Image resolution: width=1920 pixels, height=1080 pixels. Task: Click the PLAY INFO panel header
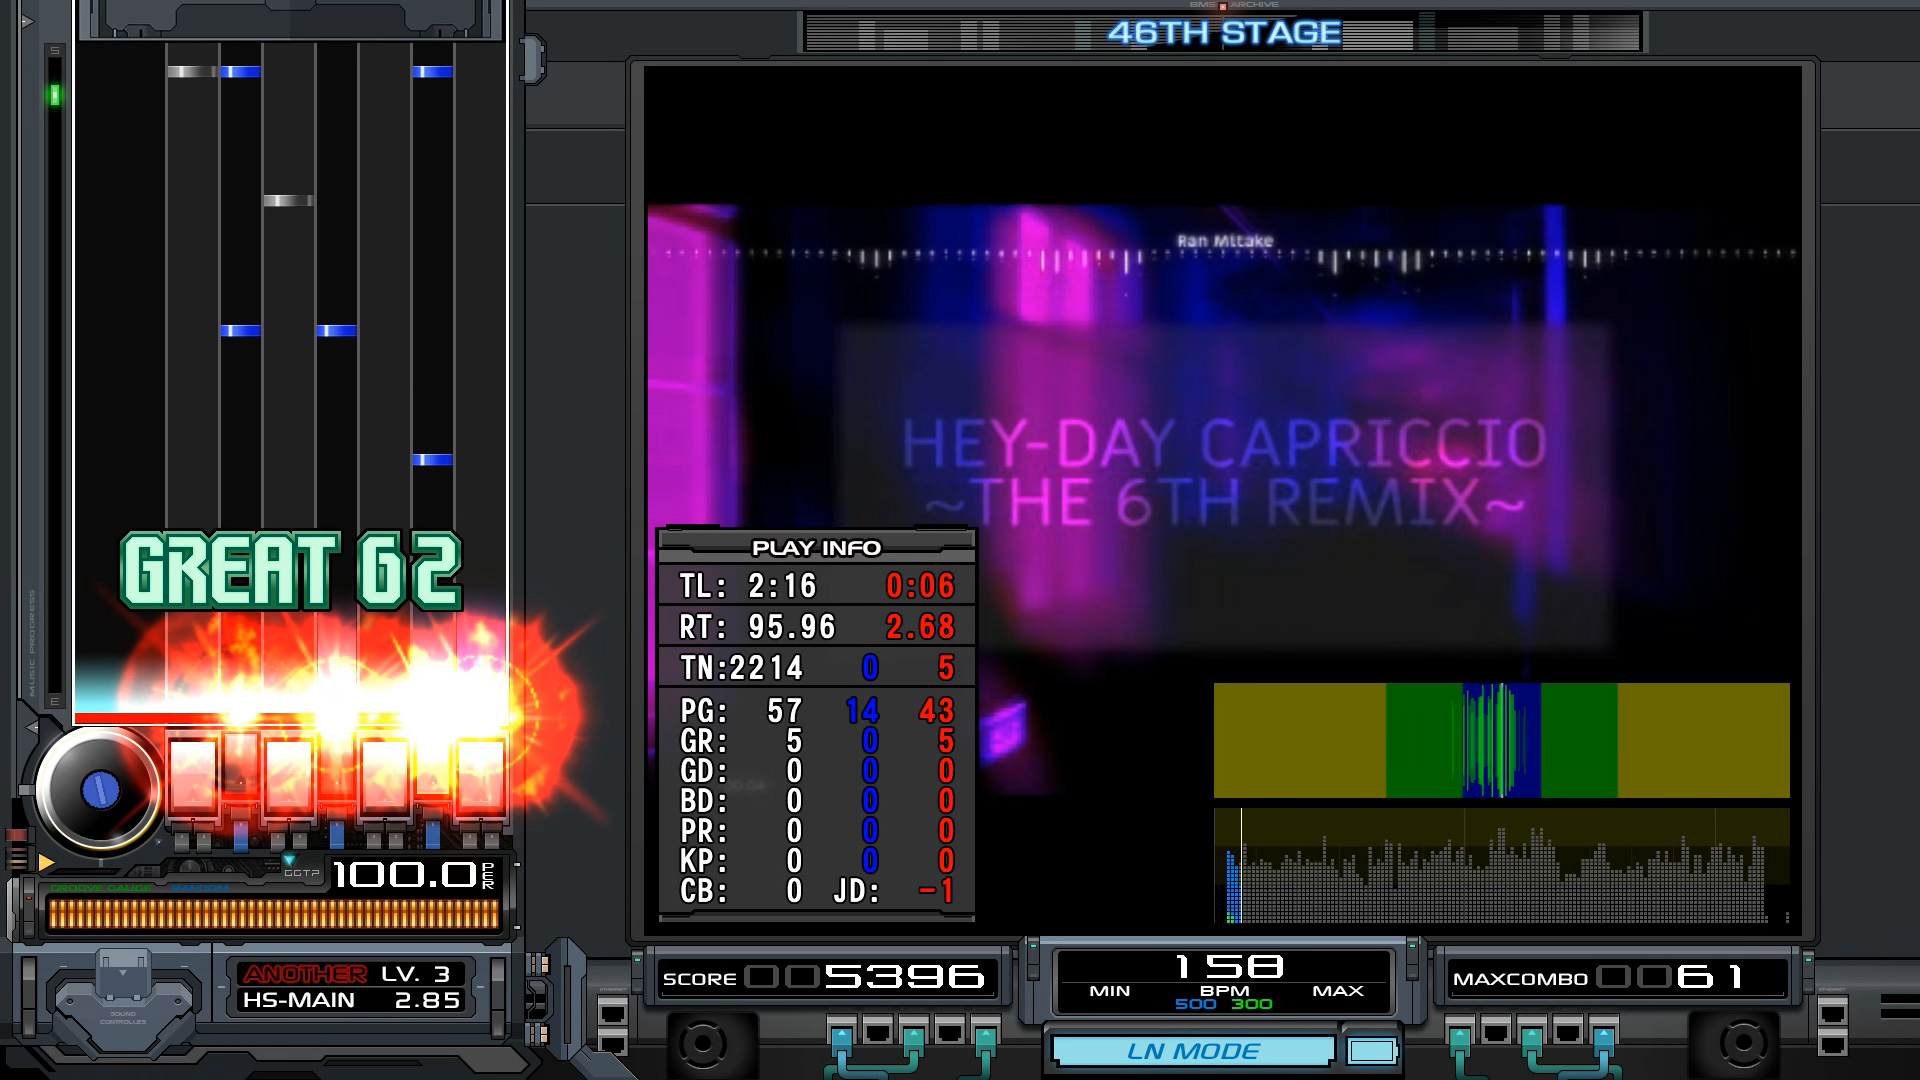816,548
